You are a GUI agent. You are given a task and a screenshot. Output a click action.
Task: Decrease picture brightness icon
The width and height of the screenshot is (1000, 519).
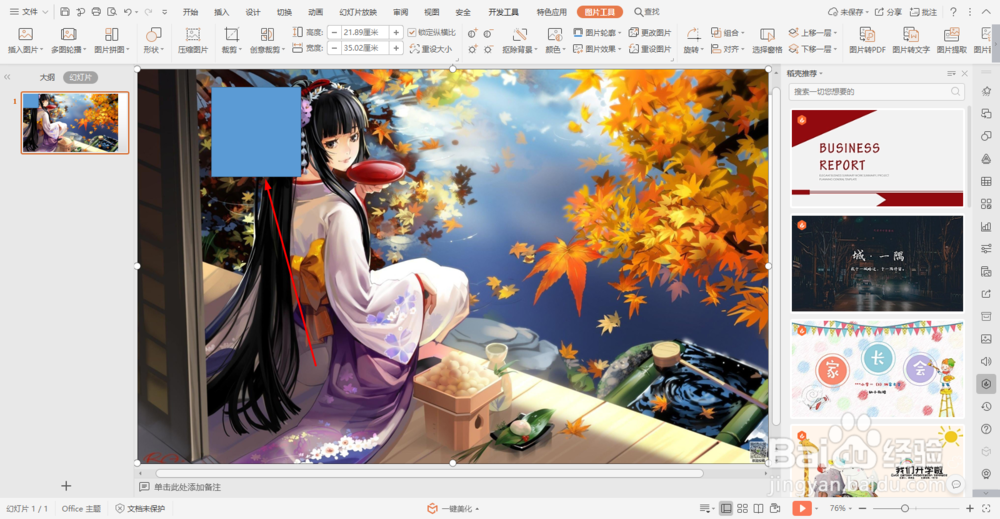(489, 49)
